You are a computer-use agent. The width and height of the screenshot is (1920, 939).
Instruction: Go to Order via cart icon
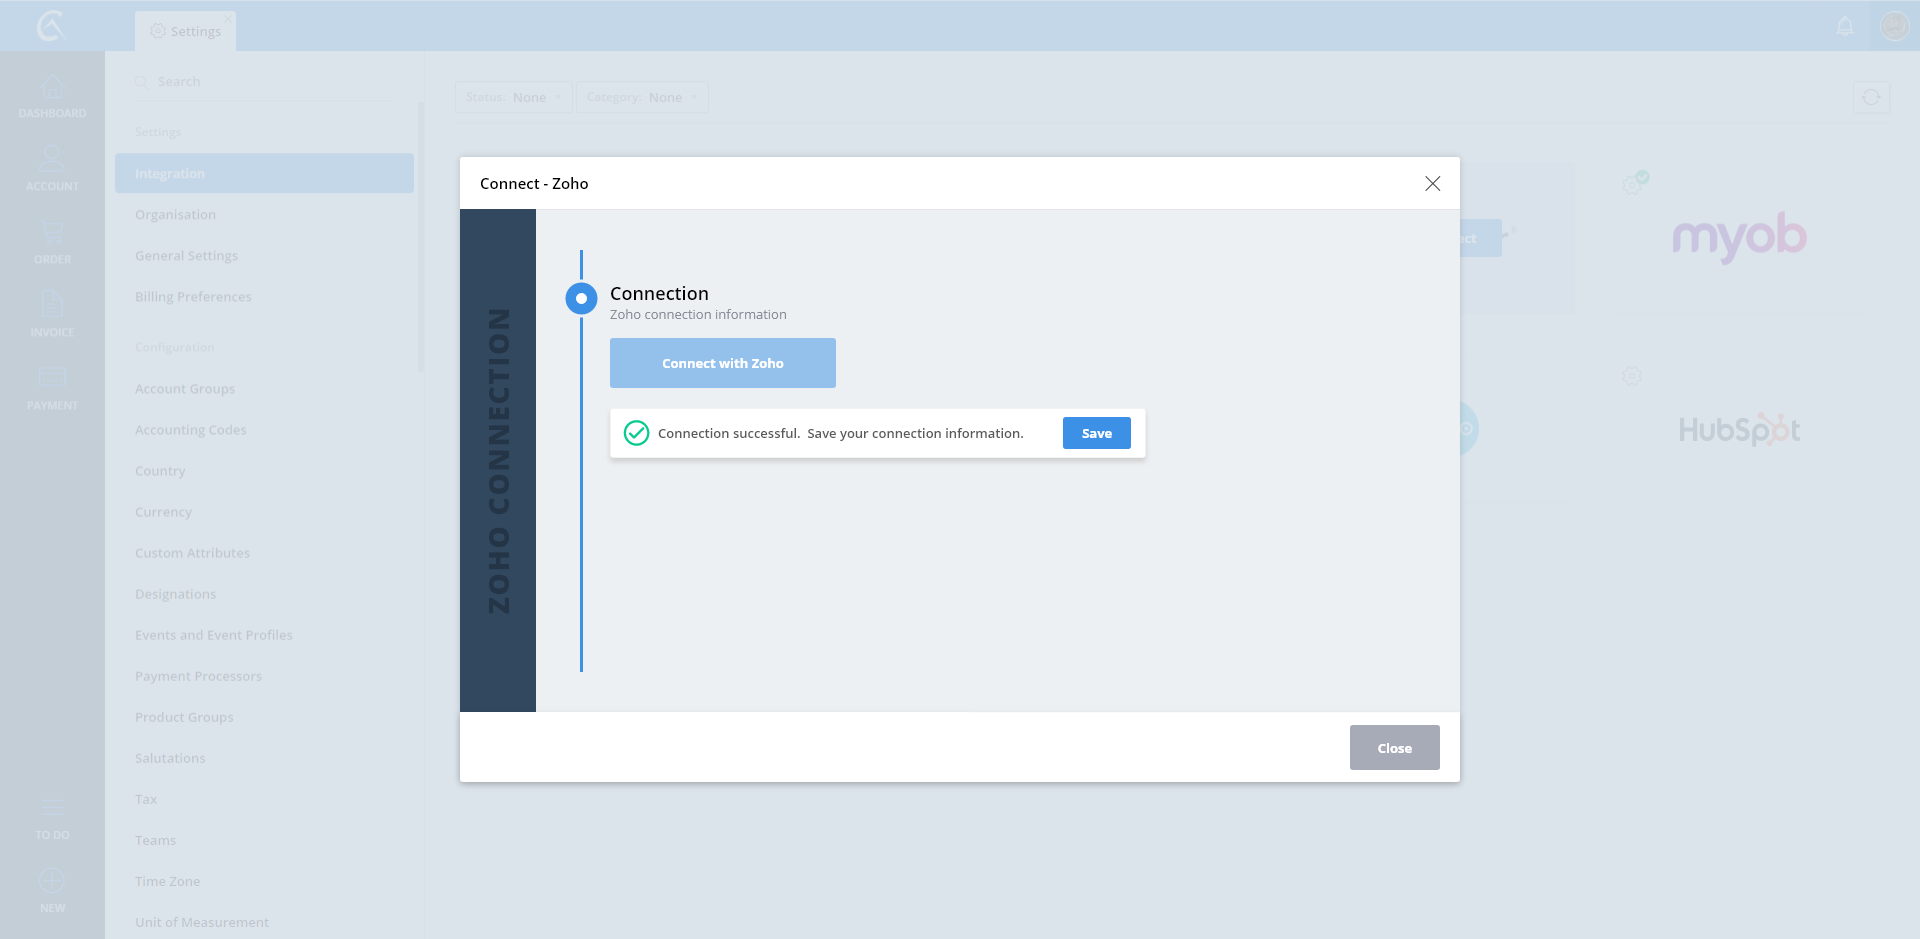(x=52, y=234)
